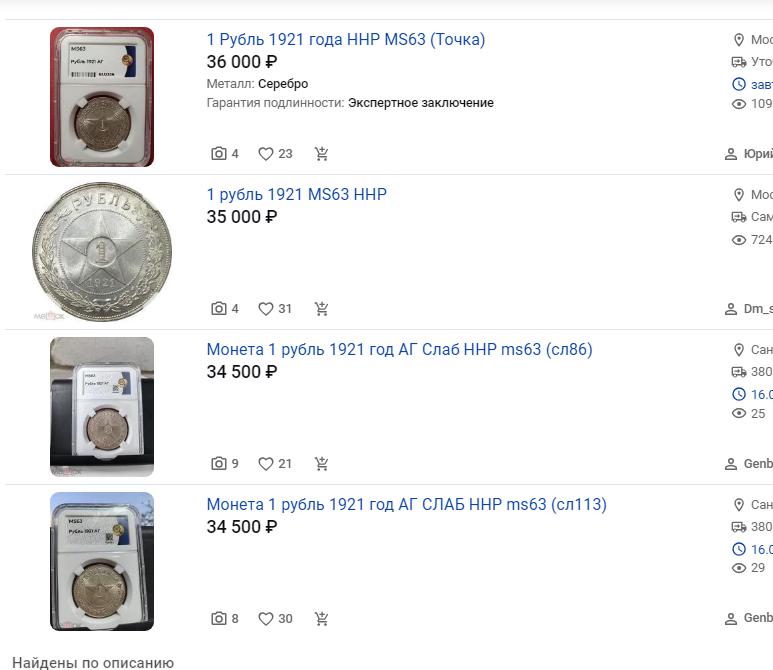Screen dimensions: 773x670
Task: Click the red slab coin thumbnail
Action: pyautogui.click(x=102, y=97)
